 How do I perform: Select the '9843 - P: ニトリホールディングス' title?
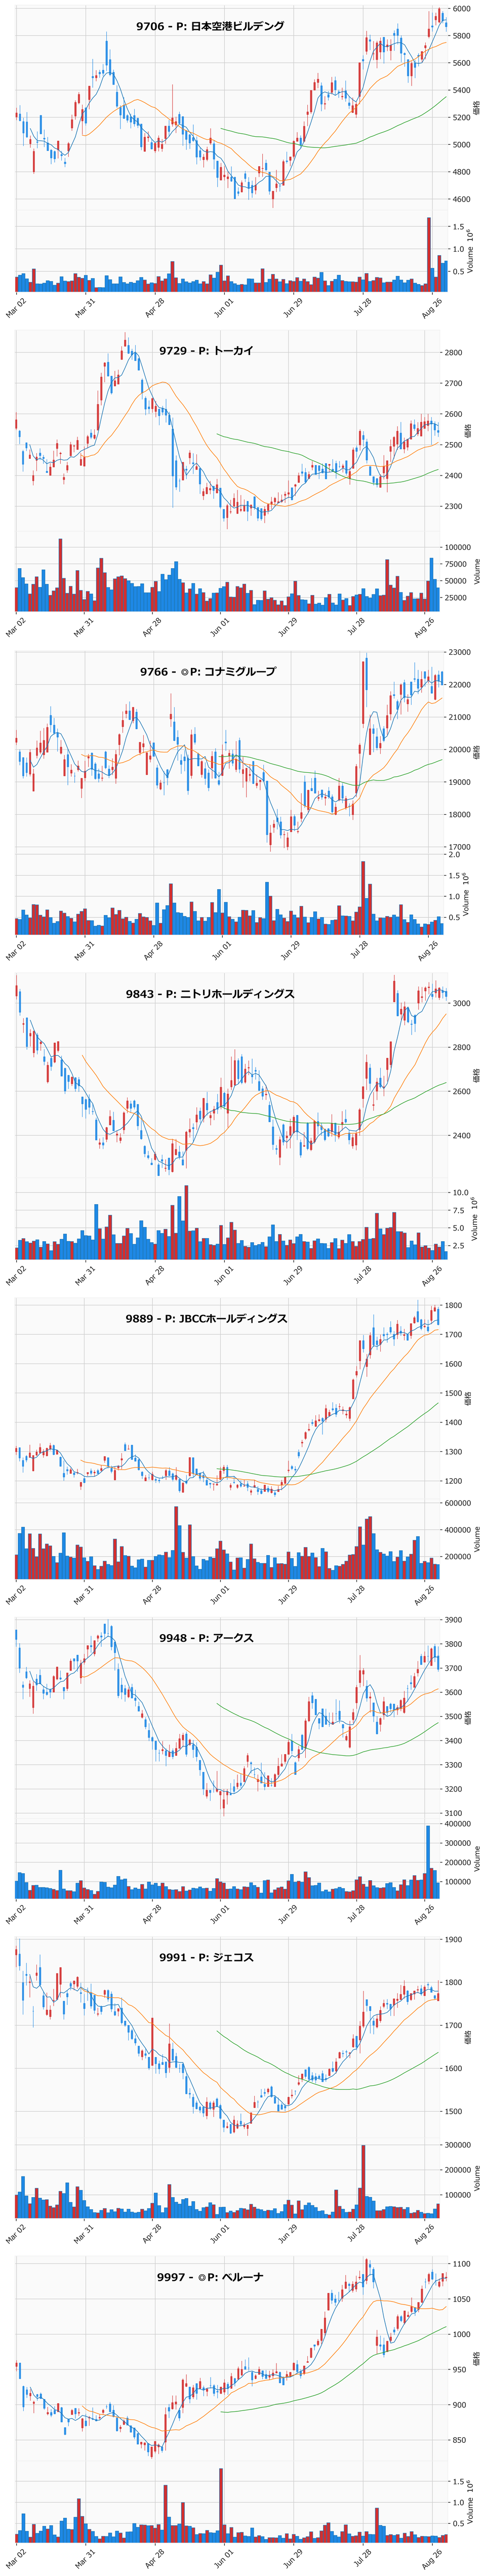point(210,994)
